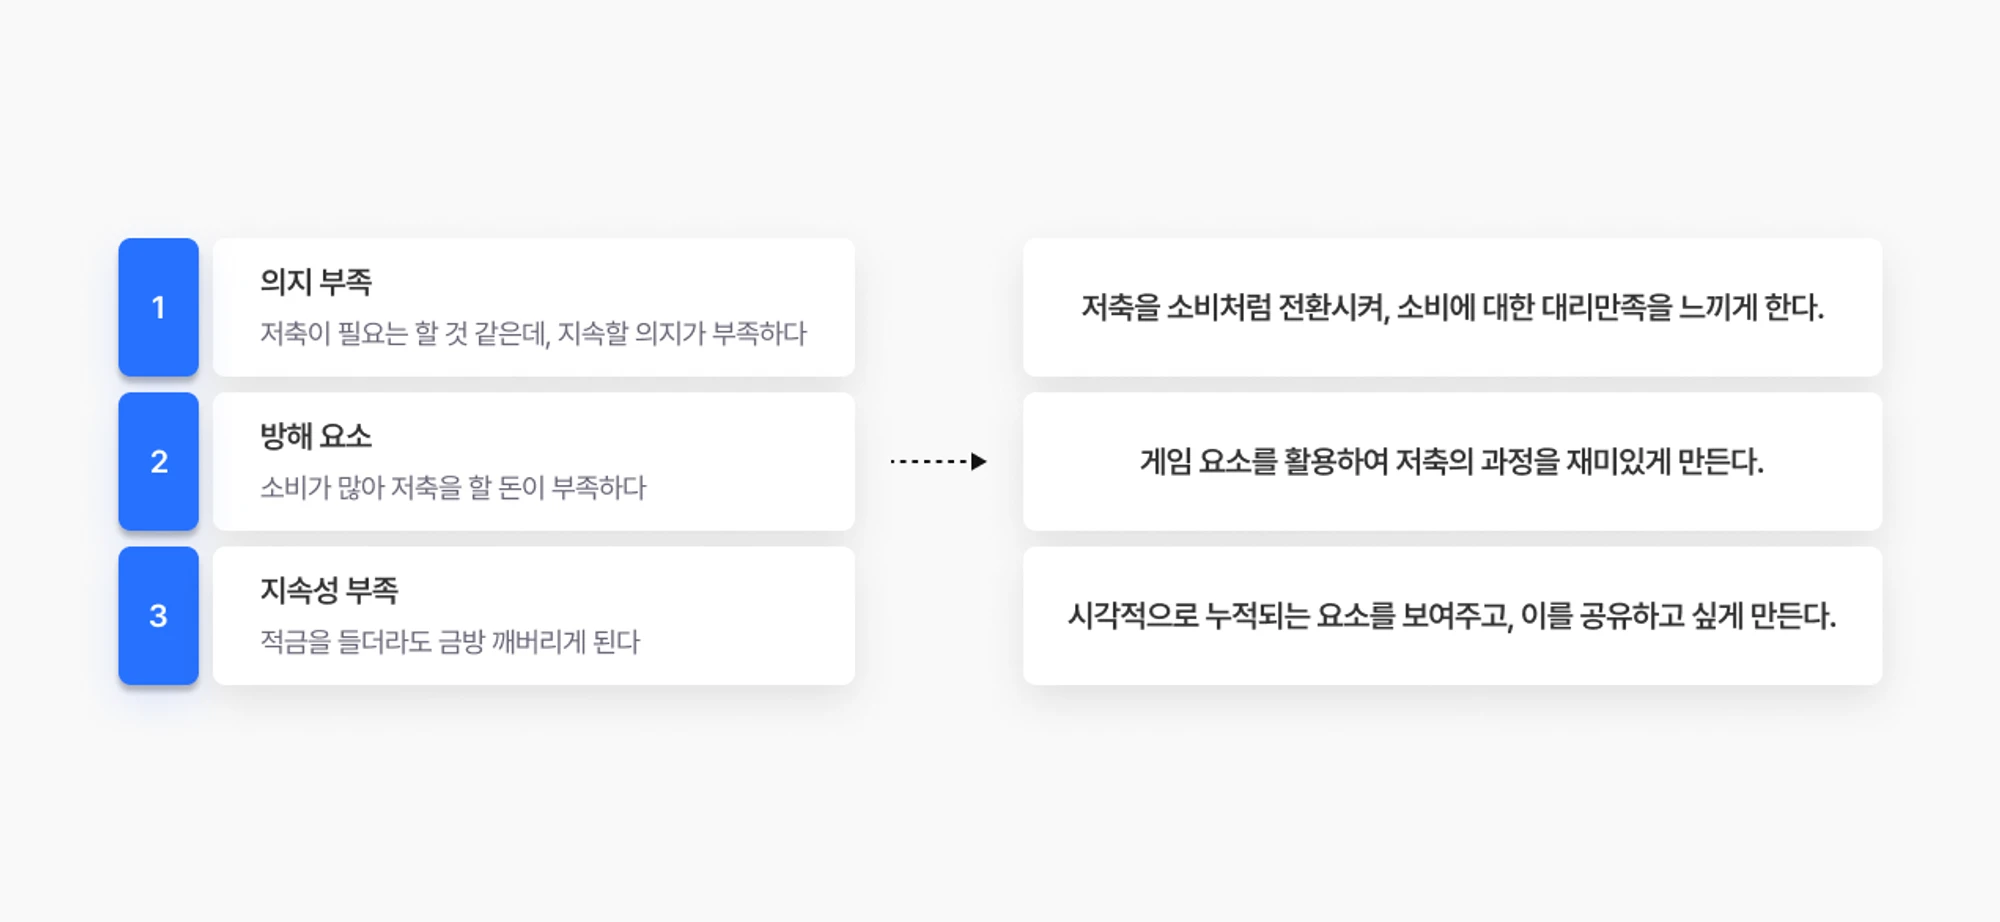Click description 적금을 들더라도 금방 깨버리게 된다
2000x922 pixels.
coord(450,641)
